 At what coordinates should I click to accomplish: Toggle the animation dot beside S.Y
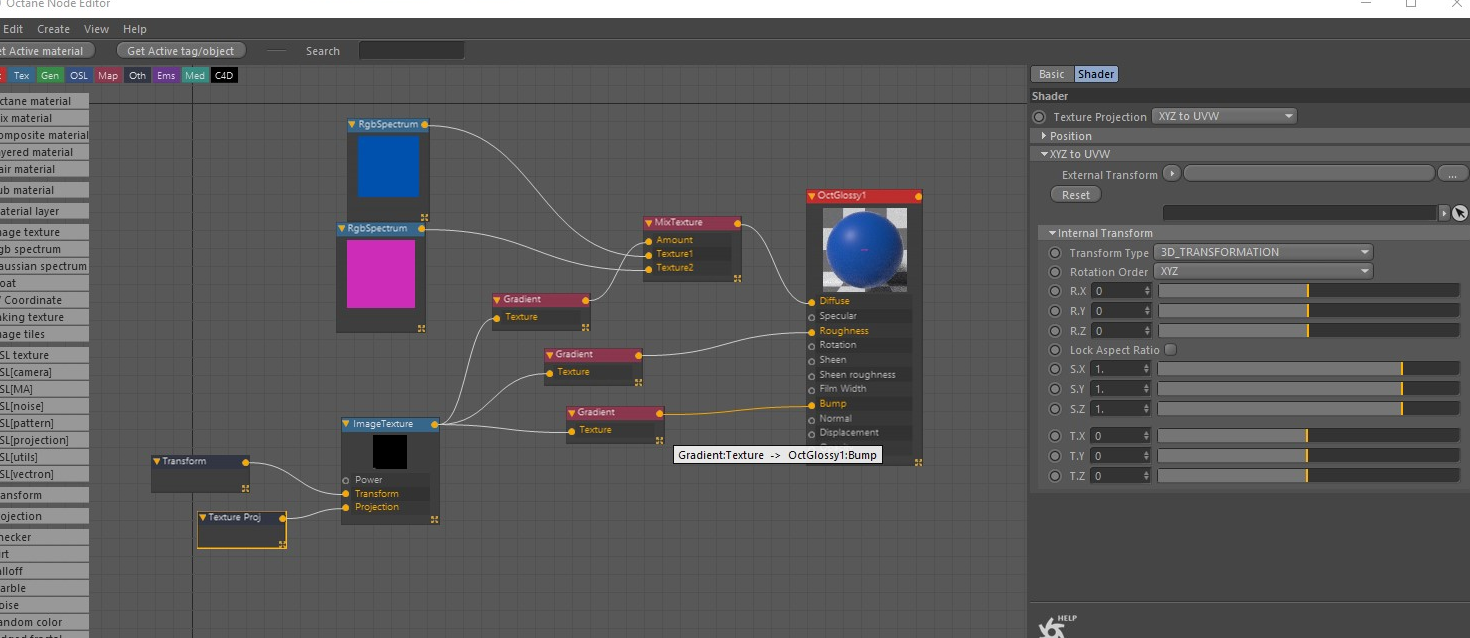click(1055, 389)
